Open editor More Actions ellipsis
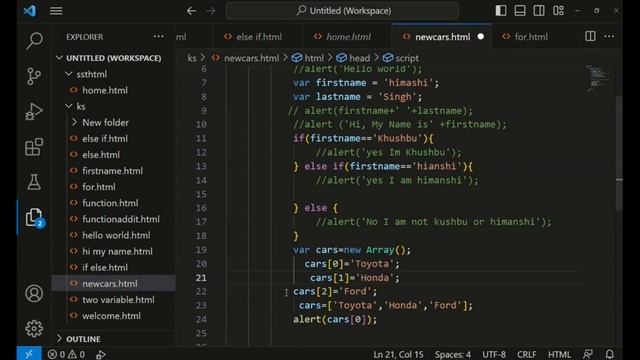The width and height of the screenshot is (640, 360). (609, 36)
